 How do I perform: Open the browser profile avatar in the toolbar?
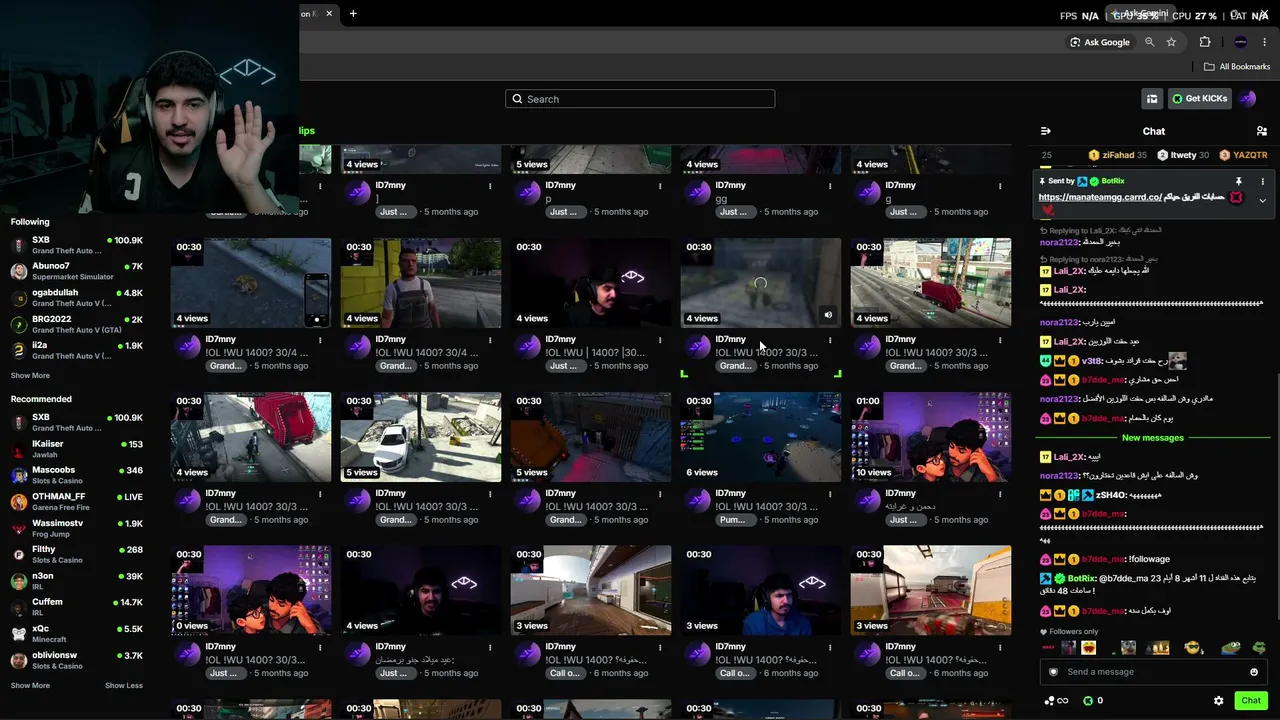click(x=1240, y=42)
